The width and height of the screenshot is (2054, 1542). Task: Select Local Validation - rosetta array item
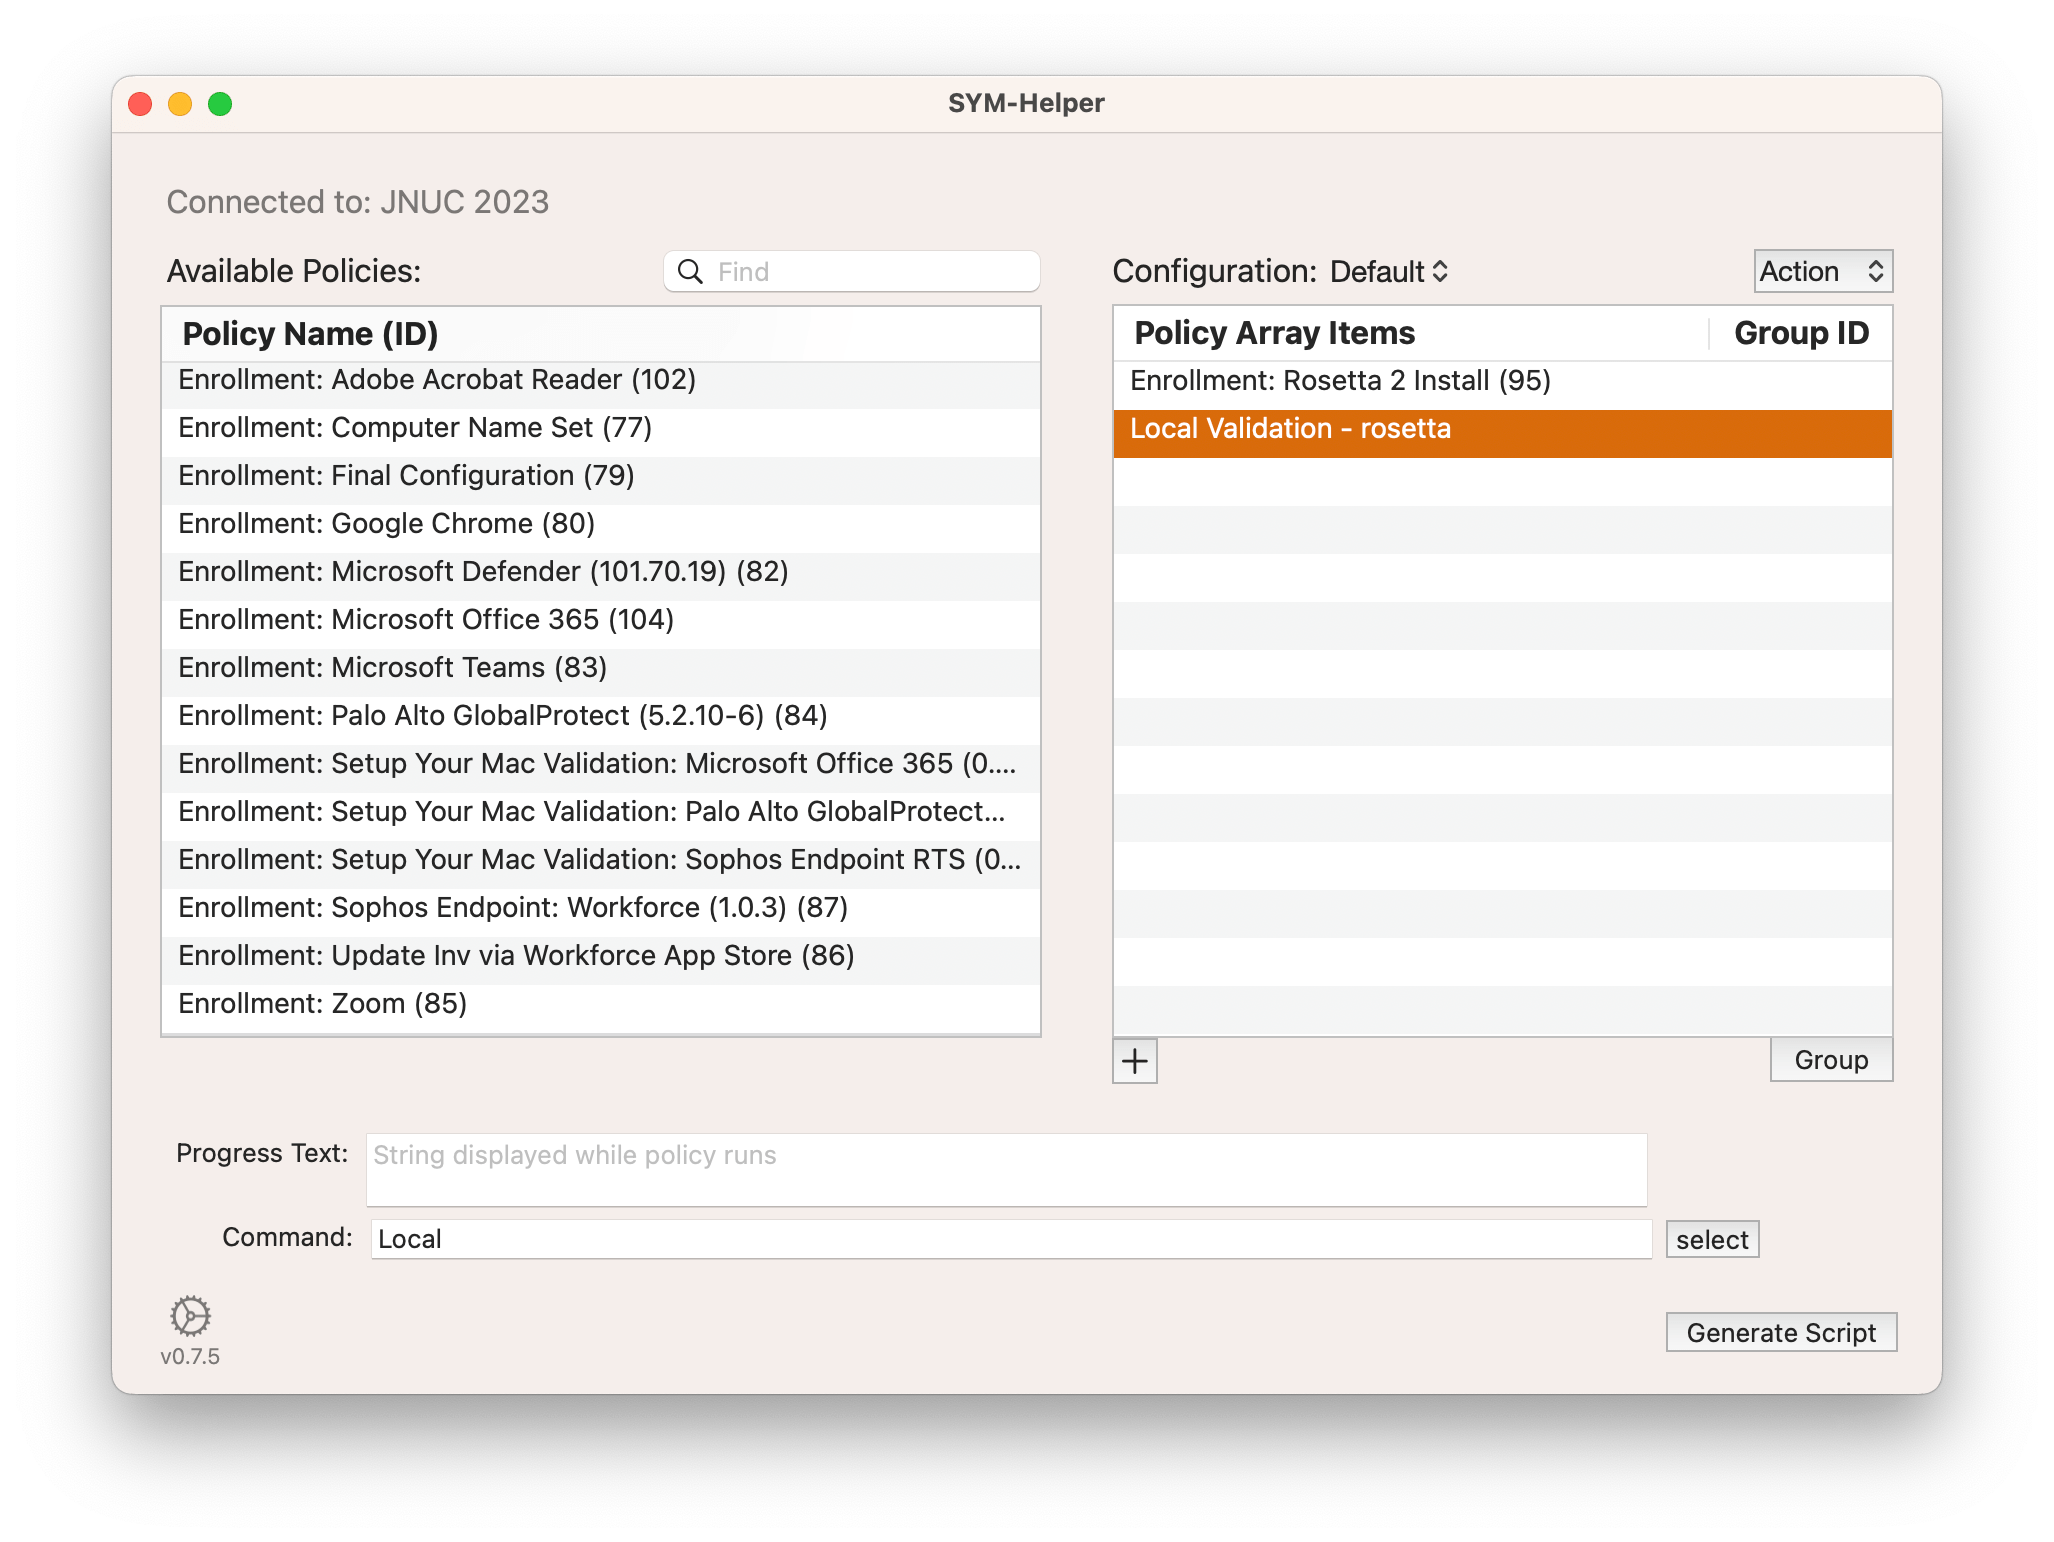(1290, 429)
